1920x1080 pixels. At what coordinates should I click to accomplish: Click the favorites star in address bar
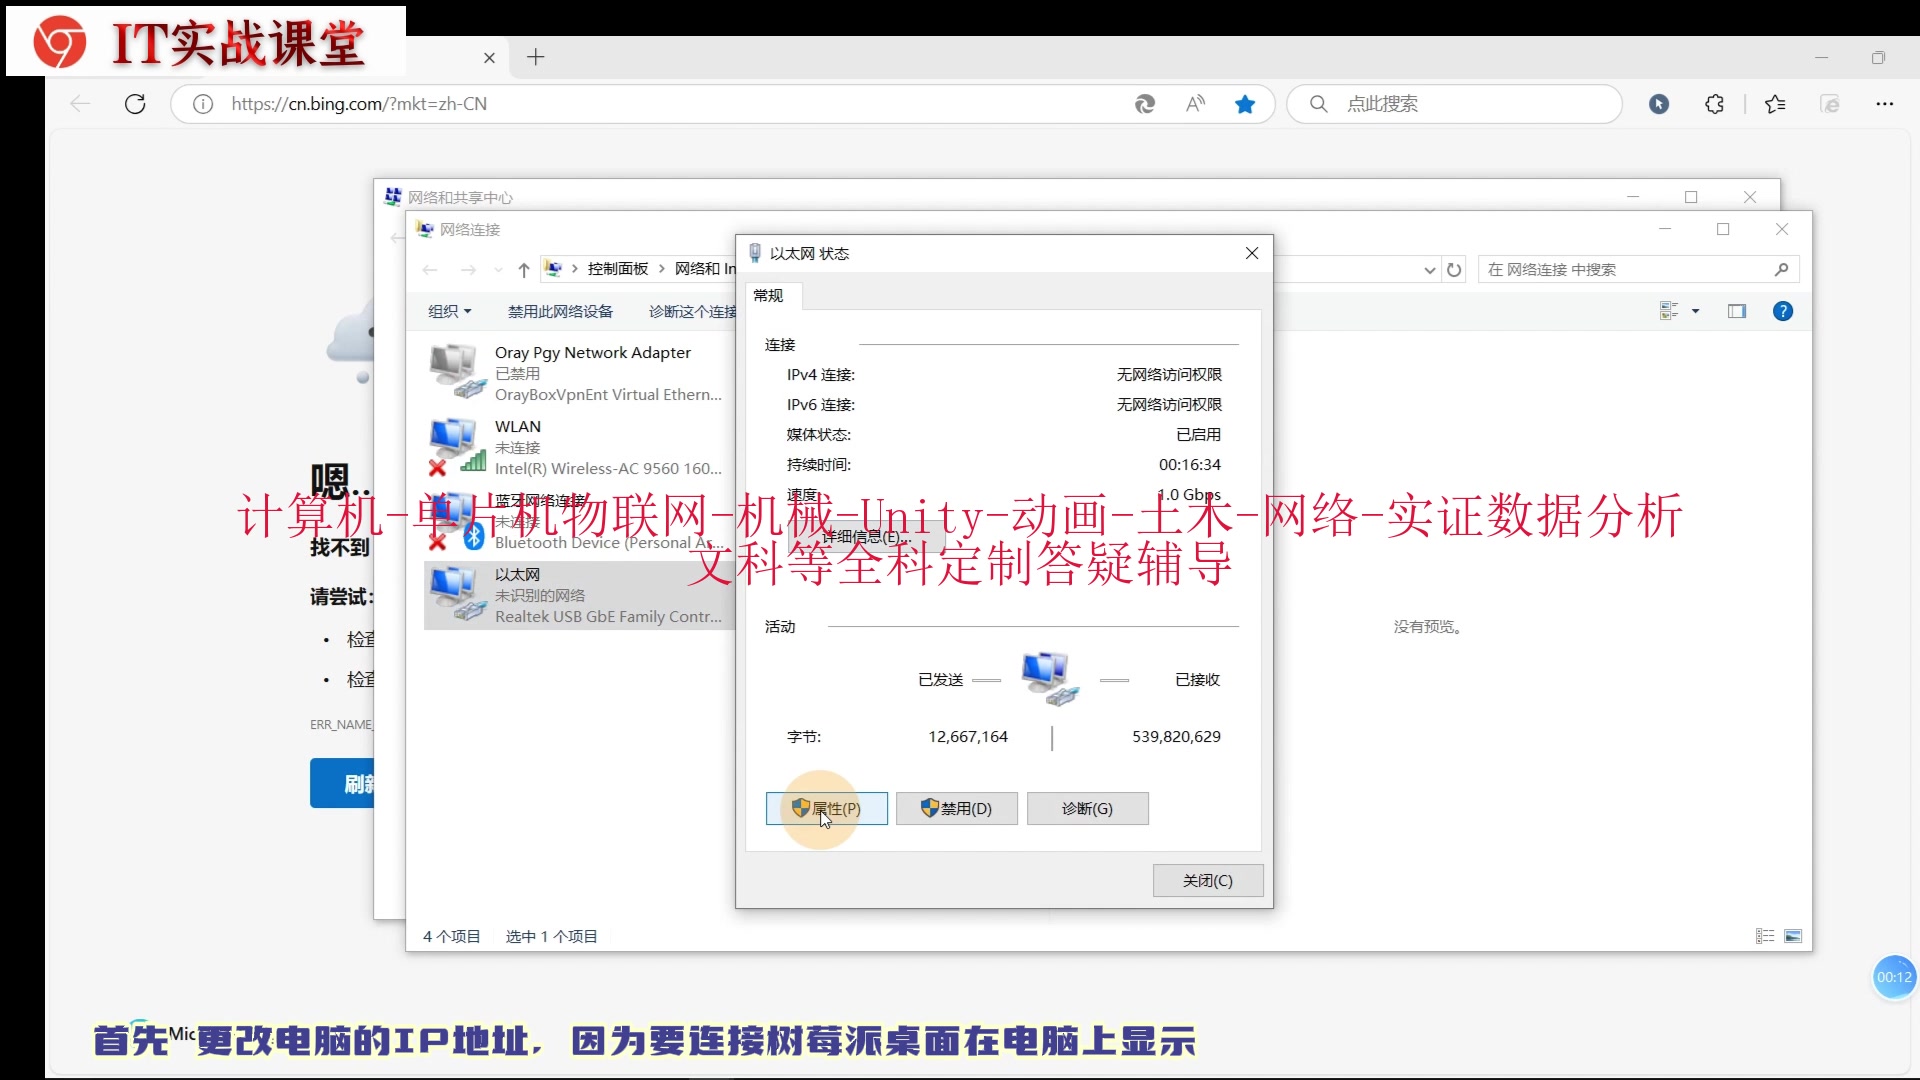pyautogui.click(x=1245, y=104)
